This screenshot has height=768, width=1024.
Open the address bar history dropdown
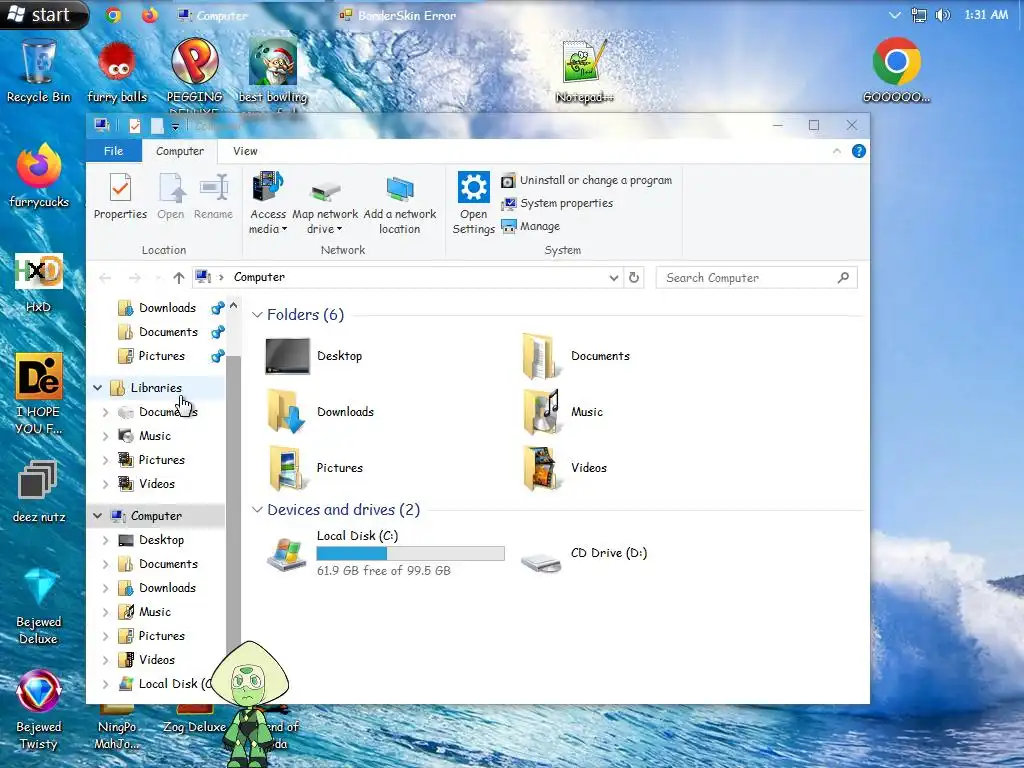click(x=613, y=278)
